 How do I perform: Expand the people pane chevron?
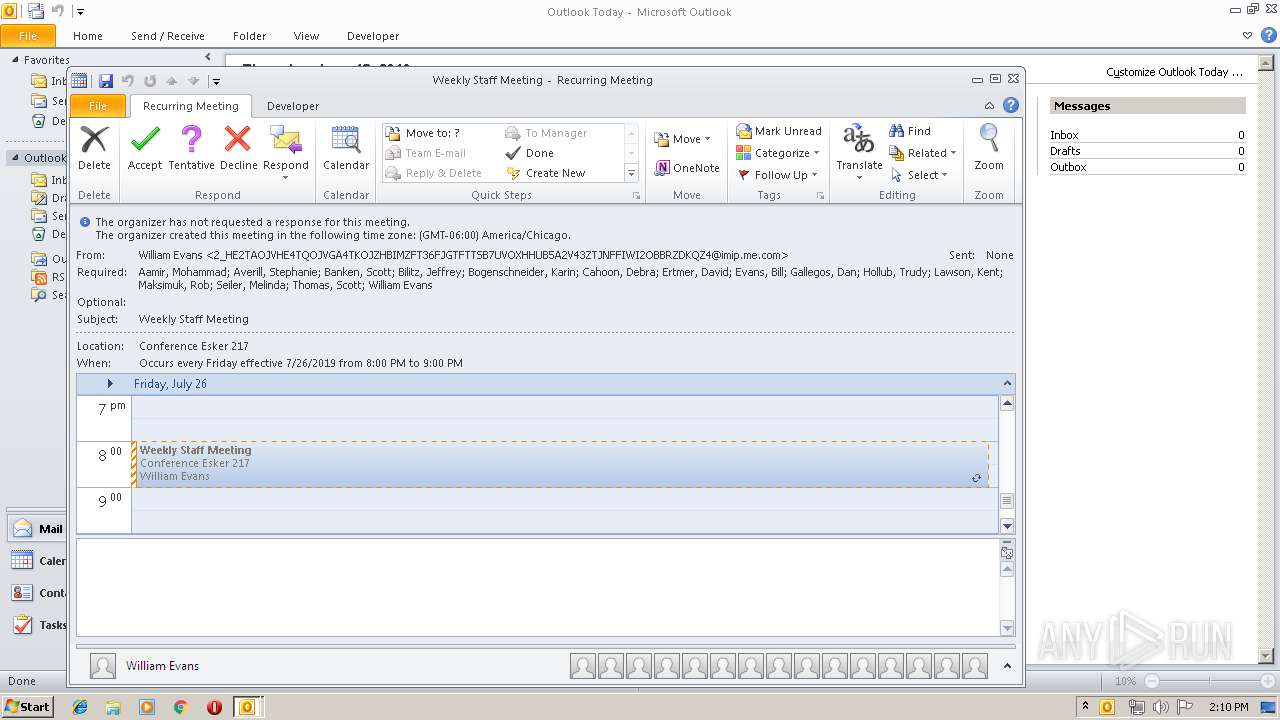(1007, 666)
